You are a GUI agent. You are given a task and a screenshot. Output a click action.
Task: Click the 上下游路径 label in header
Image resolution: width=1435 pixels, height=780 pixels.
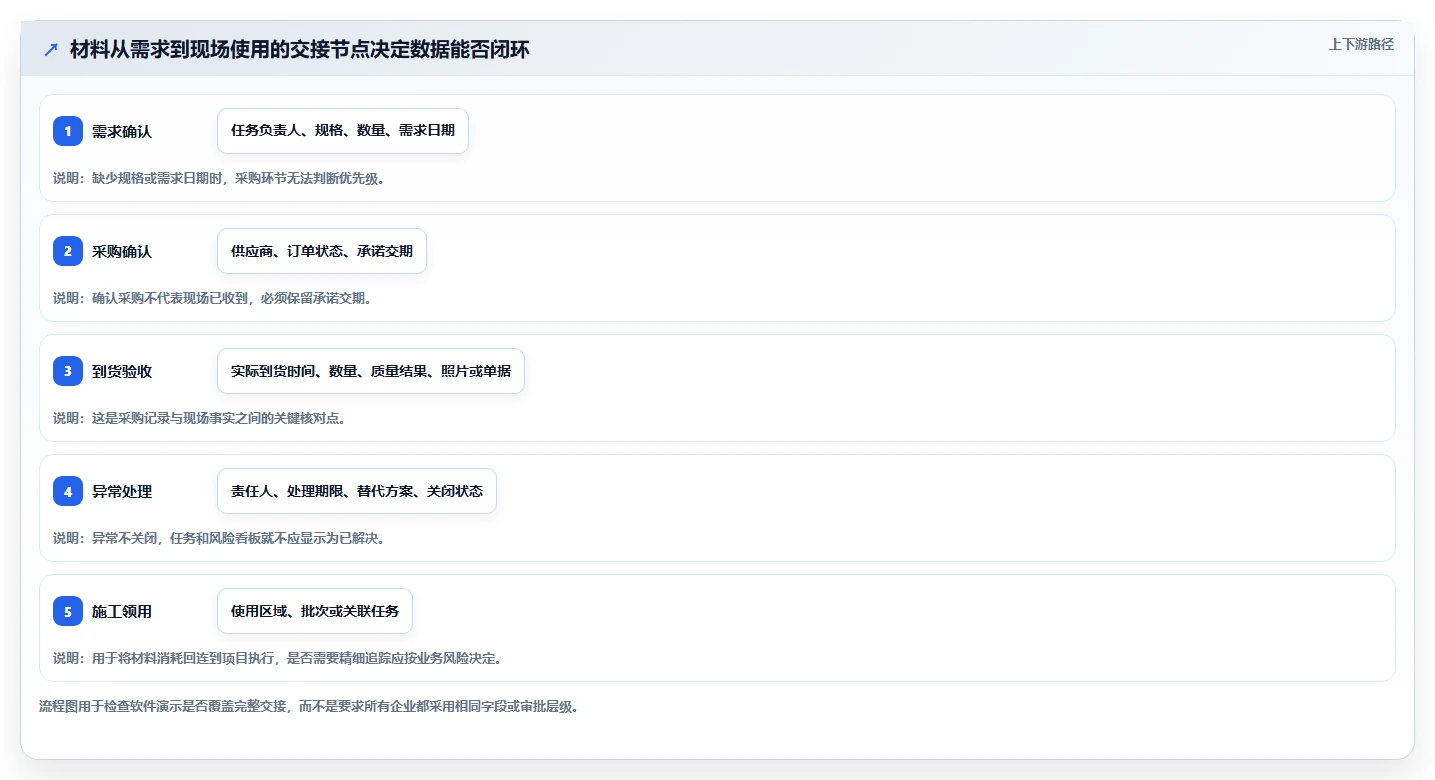(1361, 44)
